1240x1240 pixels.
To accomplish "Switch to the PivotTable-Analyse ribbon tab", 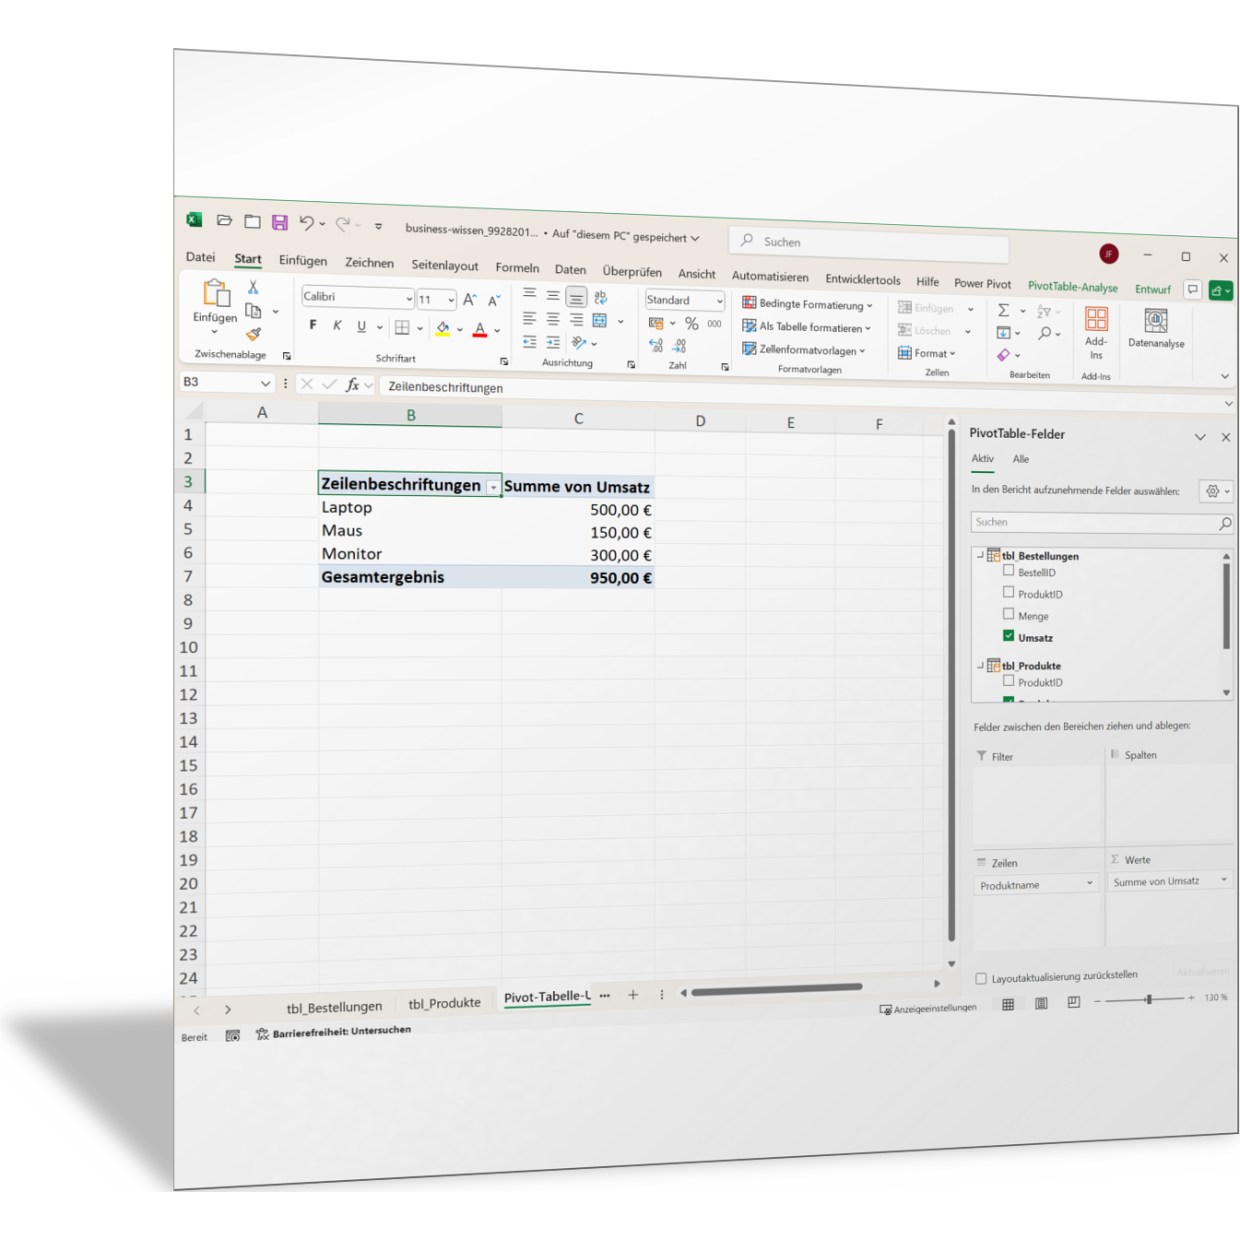I will tap(1073, 287).
